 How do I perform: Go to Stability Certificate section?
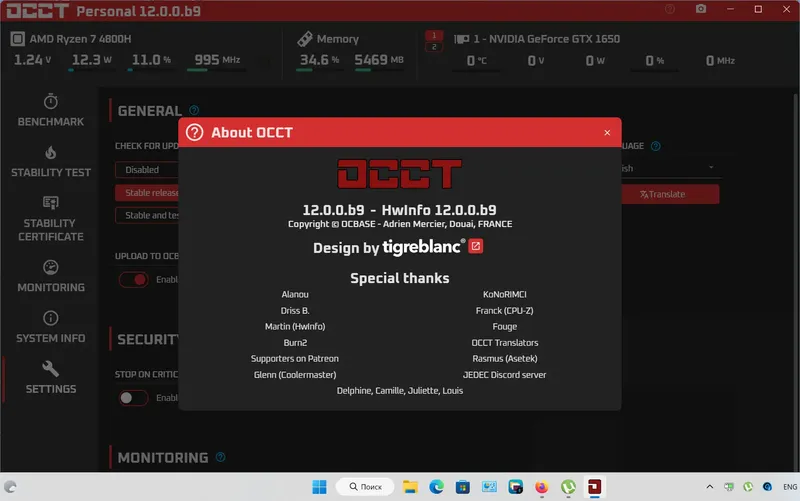coord(51,219)
